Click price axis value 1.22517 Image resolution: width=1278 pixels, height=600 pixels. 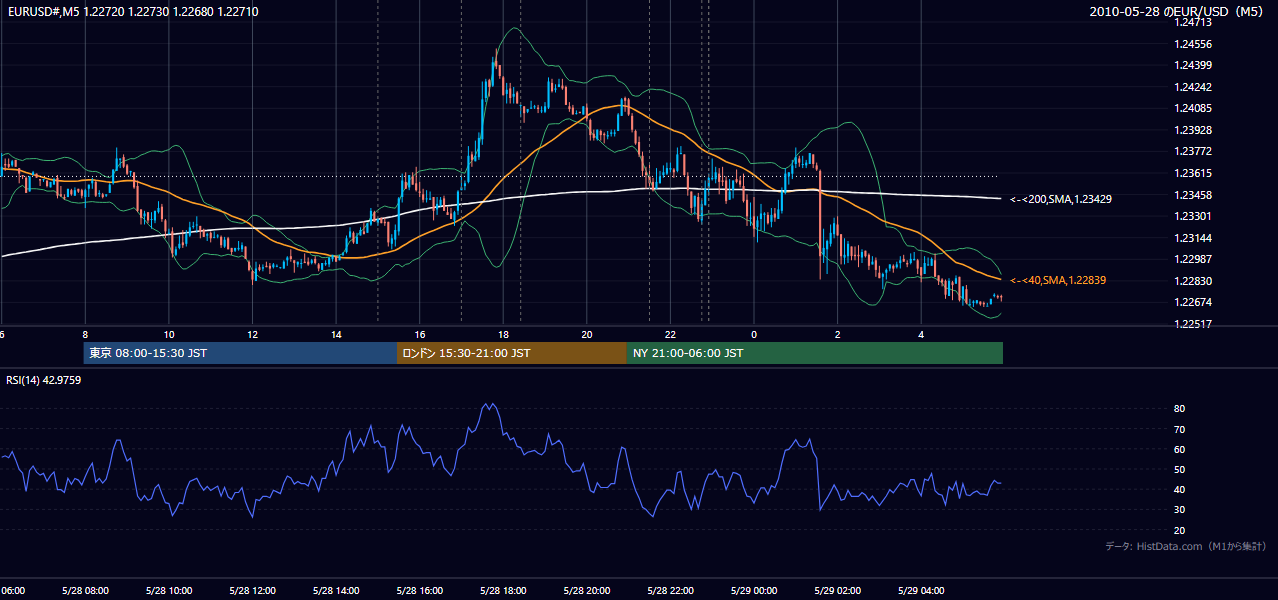1195,324
